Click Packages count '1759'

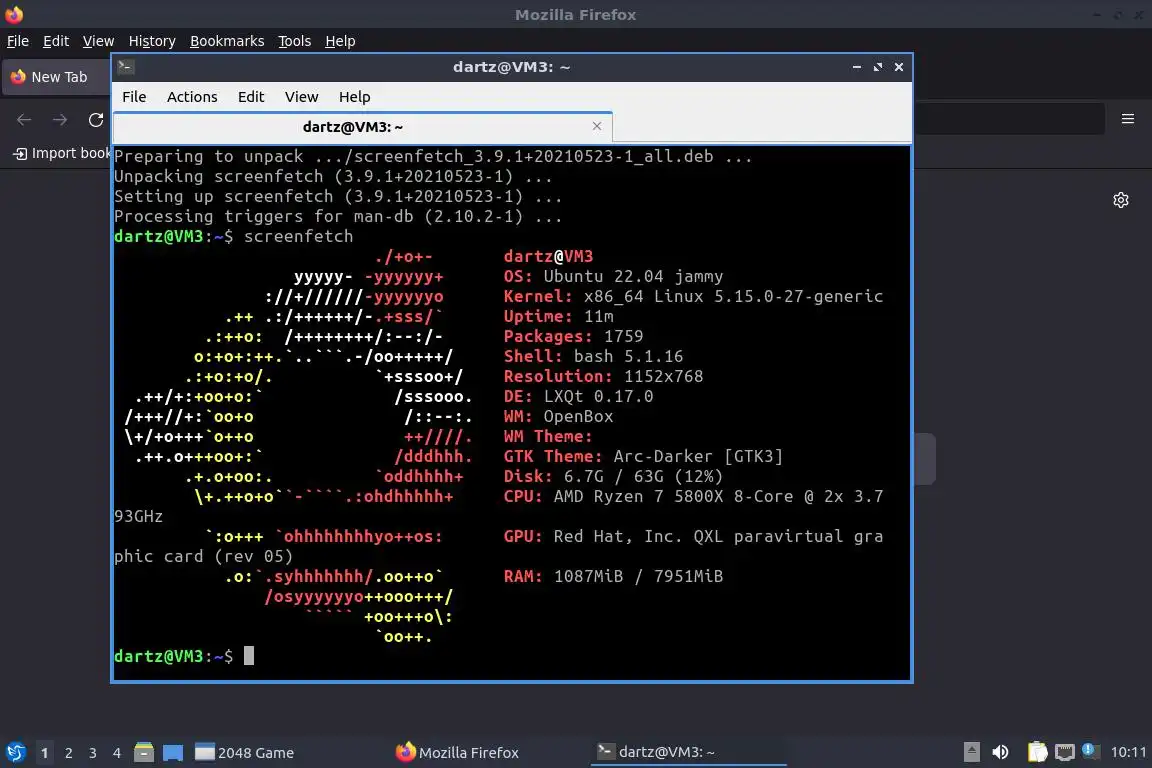pos(624,337)
